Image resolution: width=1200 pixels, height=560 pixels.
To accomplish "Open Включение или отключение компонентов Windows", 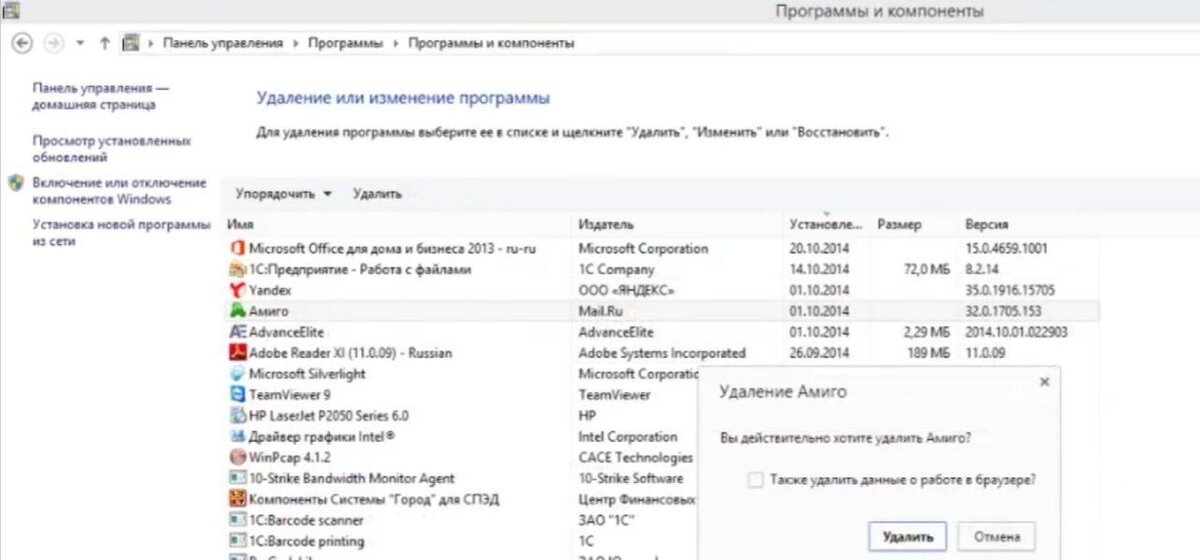I will [x=119, y=191].
